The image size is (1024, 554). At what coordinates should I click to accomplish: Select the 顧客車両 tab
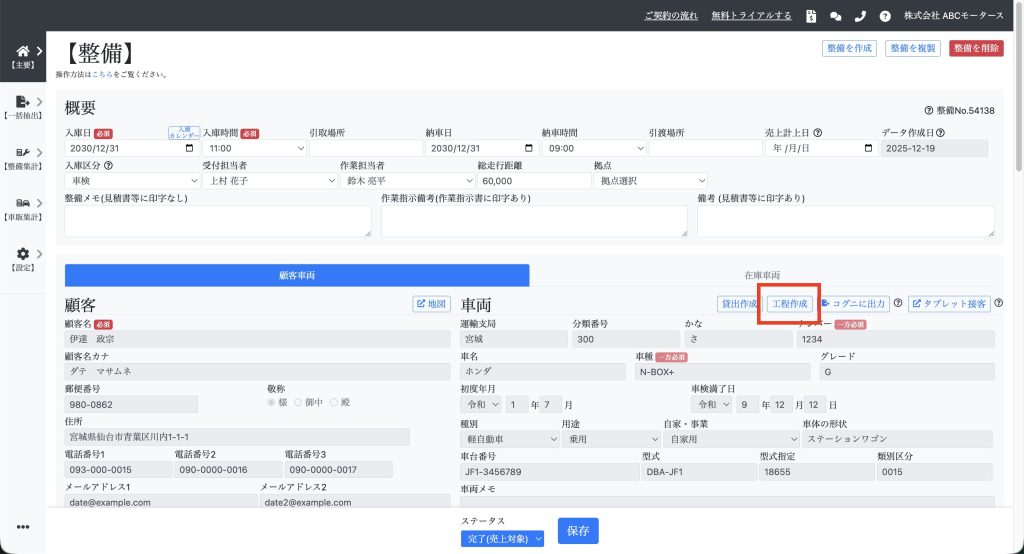coord(296,274)
